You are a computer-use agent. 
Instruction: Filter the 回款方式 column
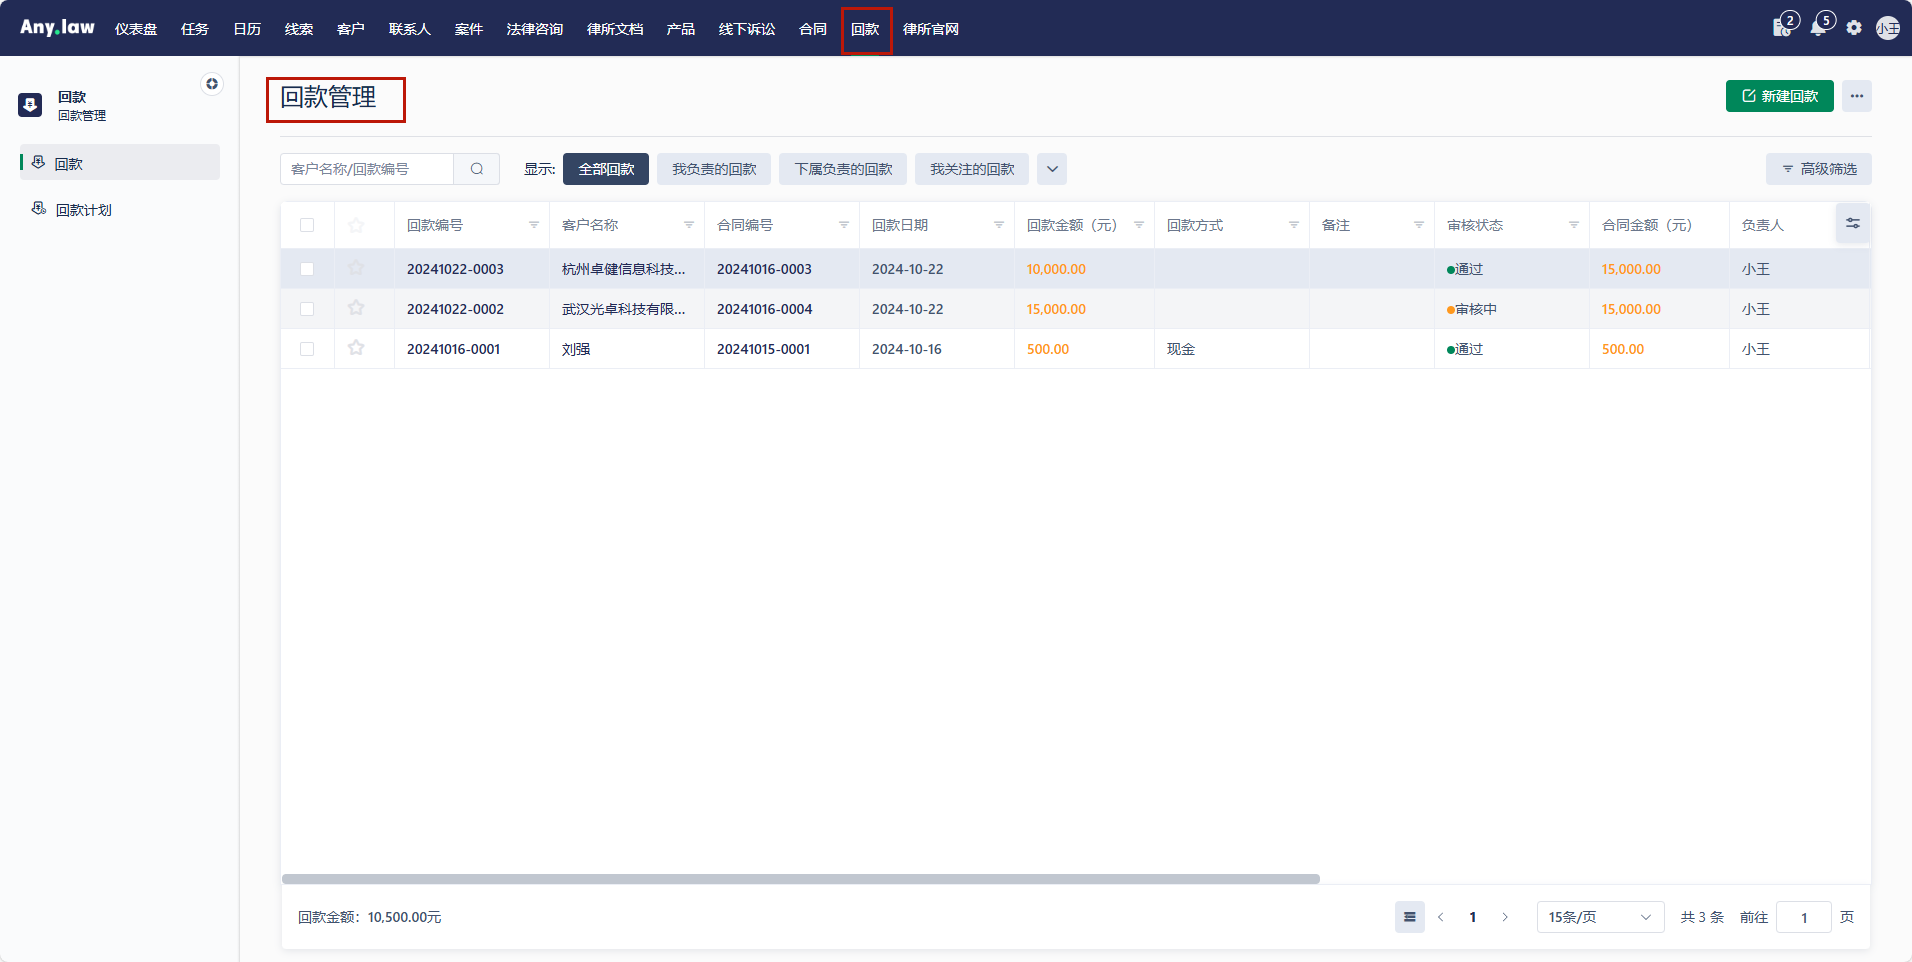point(1294,225)
